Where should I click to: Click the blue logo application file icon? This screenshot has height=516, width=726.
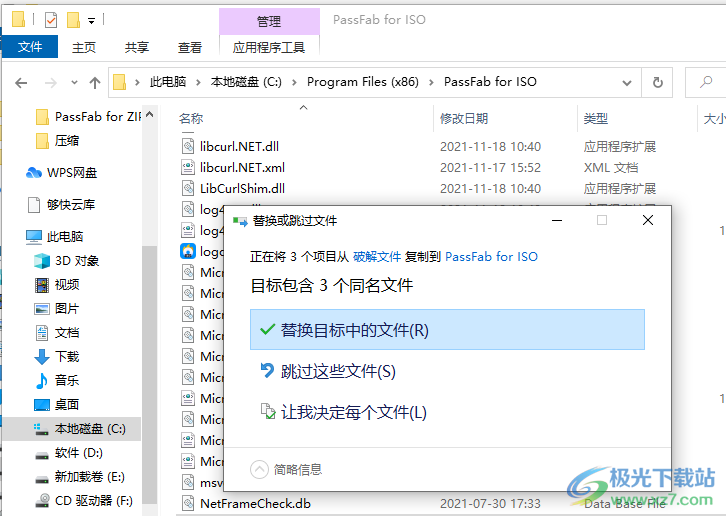point(188,251)
